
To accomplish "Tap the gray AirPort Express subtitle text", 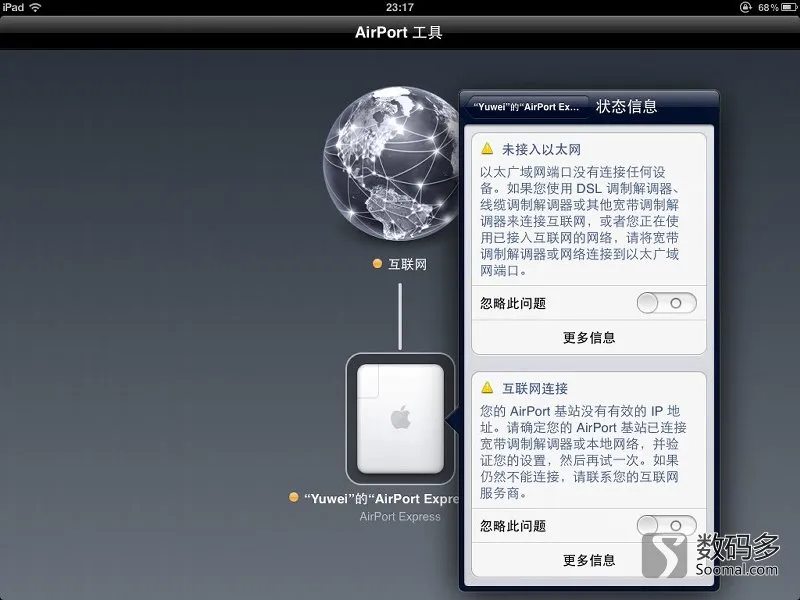I will click(400, 516).
